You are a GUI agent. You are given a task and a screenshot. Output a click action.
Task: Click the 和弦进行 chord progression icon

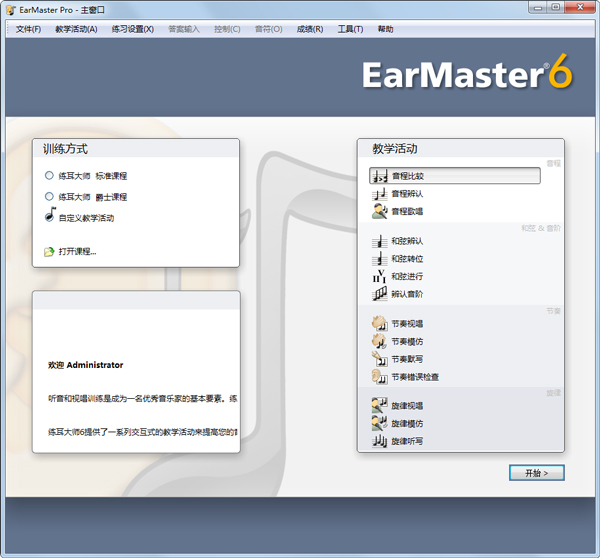380,276
